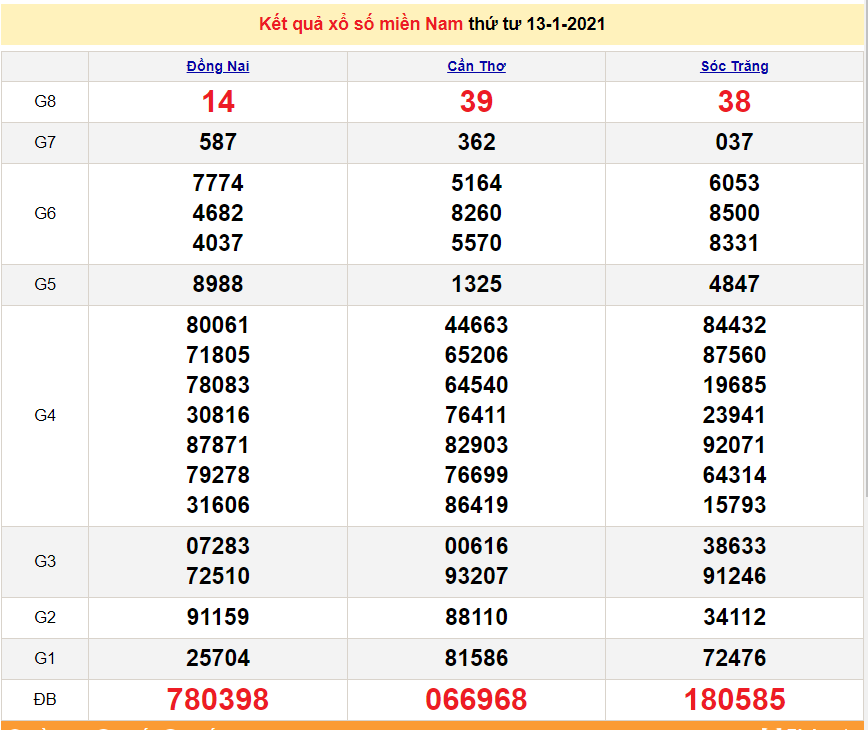
Task: Select G8 number 14 under Đồng Nai
Action: [217, 101]
